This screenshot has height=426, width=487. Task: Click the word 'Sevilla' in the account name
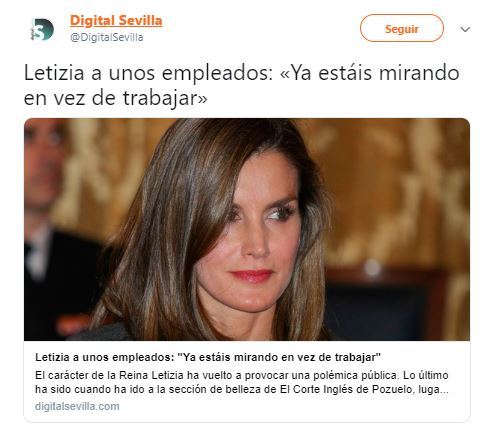pos(140,21)
